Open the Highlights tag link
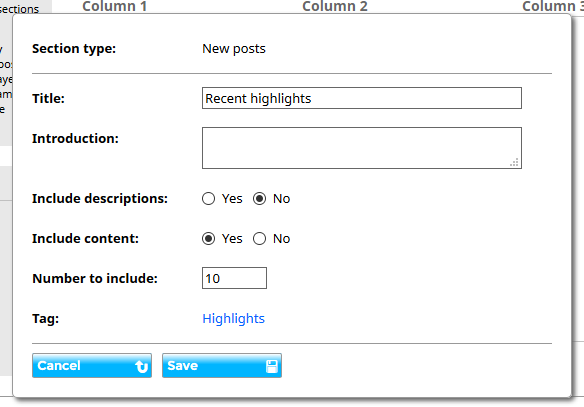 234,318
